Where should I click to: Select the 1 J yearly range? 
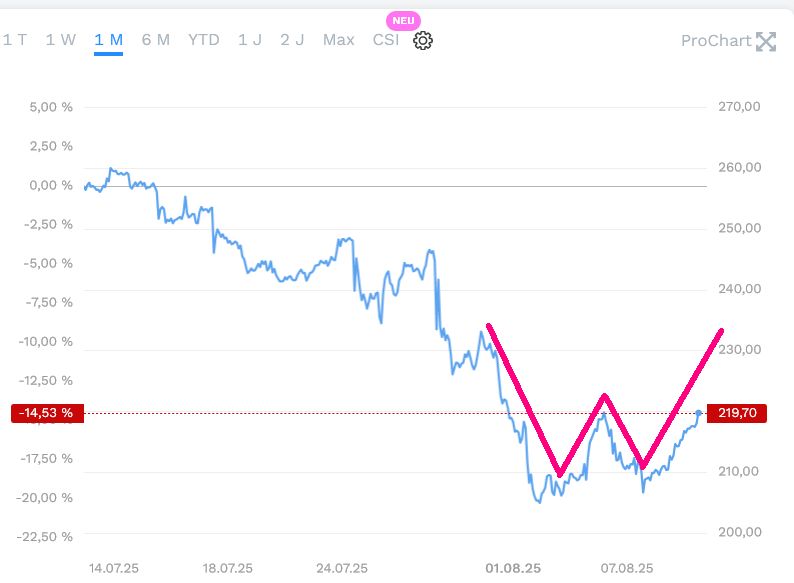(x=250, y=40)
